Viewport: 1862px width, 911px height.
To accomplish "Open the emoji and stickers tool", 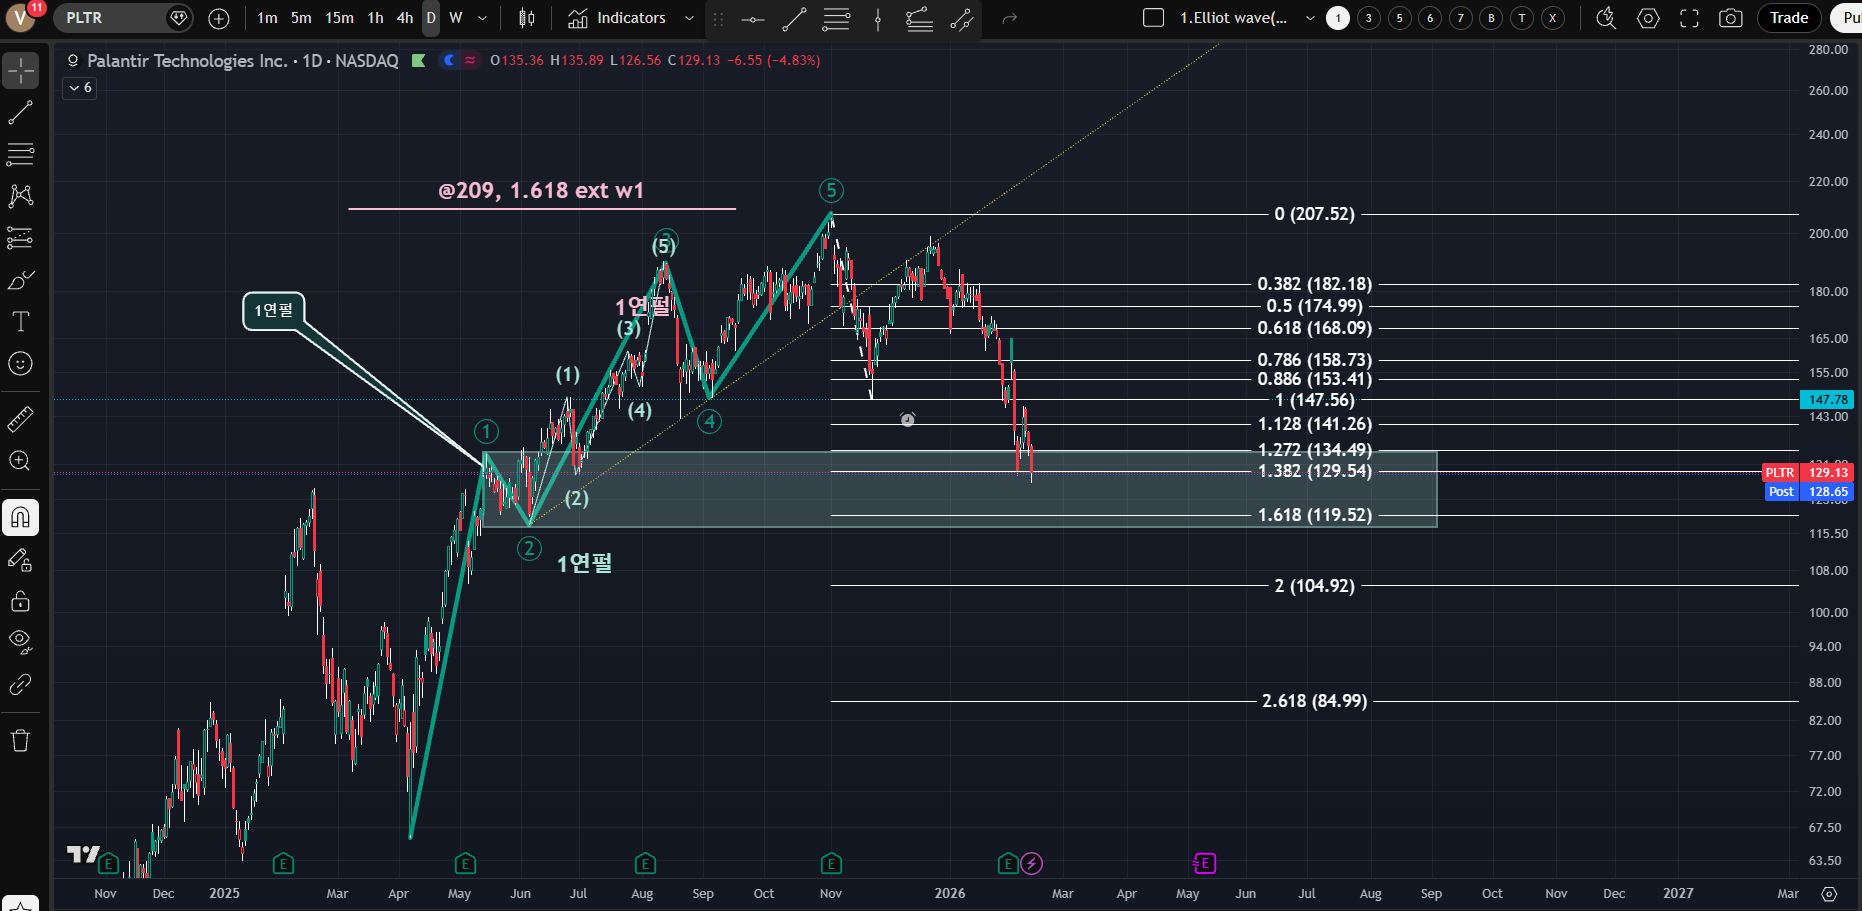I will click(20, 364).
